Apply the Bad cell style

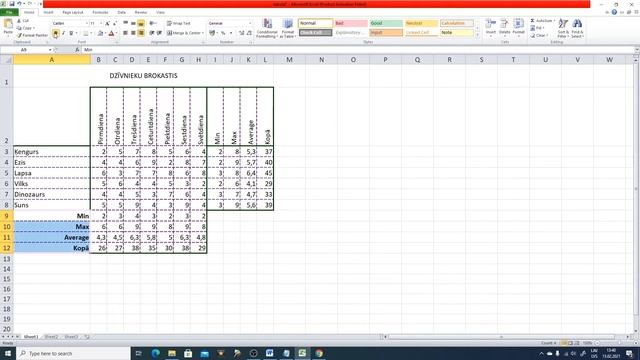(x=351, y=23)
